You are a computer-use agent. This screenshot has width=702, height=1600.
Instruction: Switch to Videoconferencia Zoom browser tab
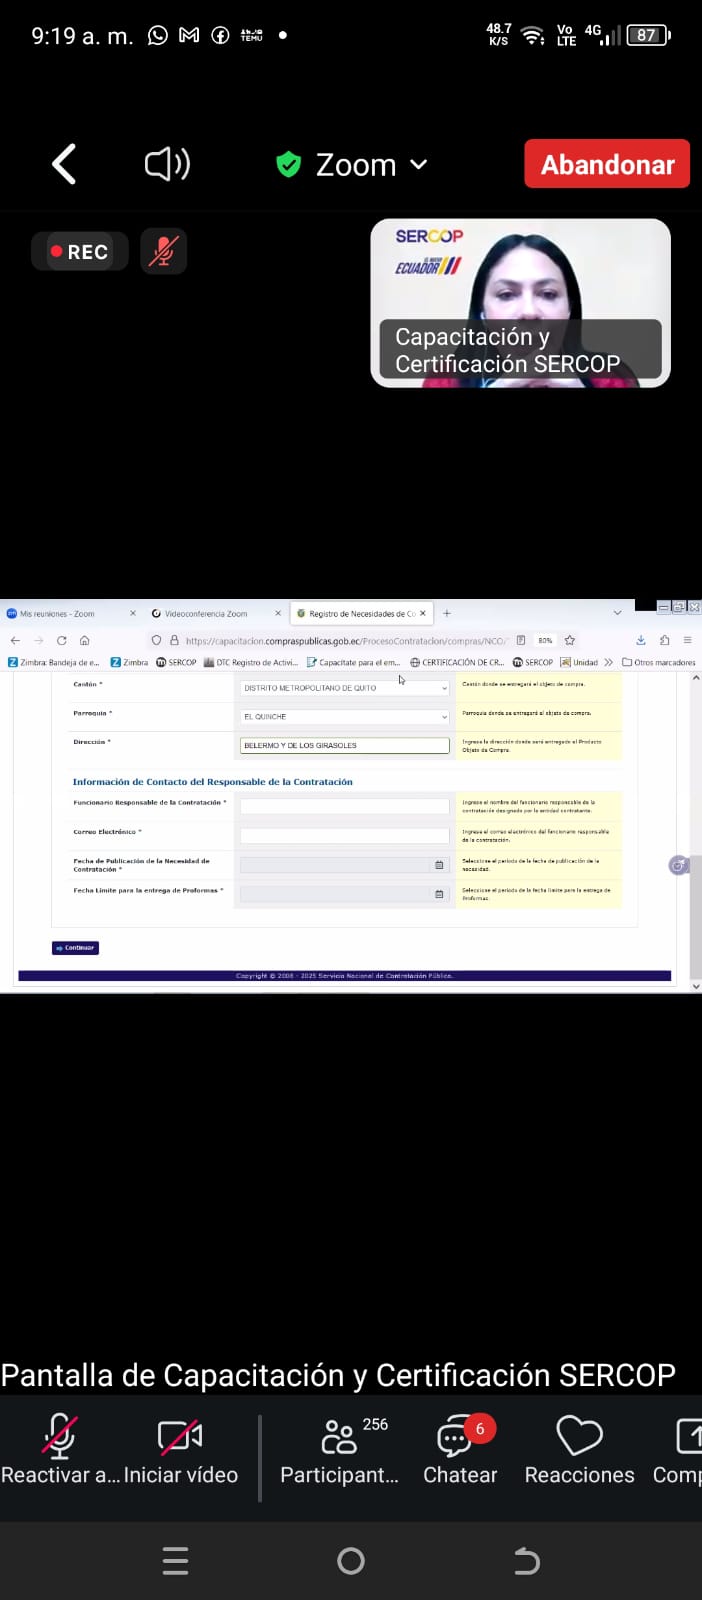click(206, 613)
